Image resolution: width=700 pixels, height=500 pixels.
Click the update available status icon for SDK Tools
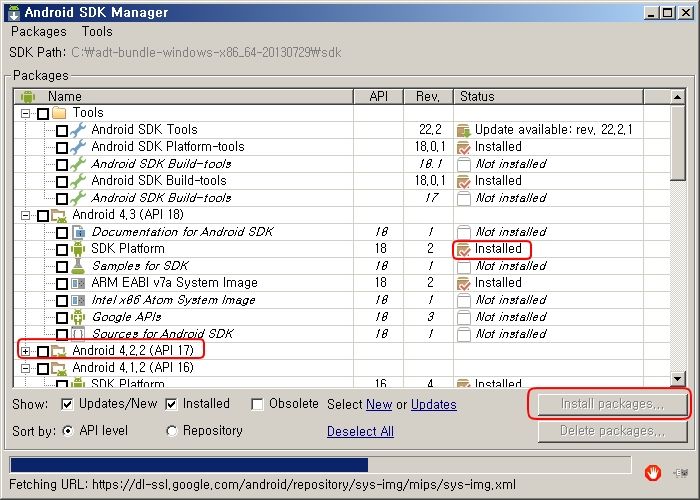click(x=464, y=130)
